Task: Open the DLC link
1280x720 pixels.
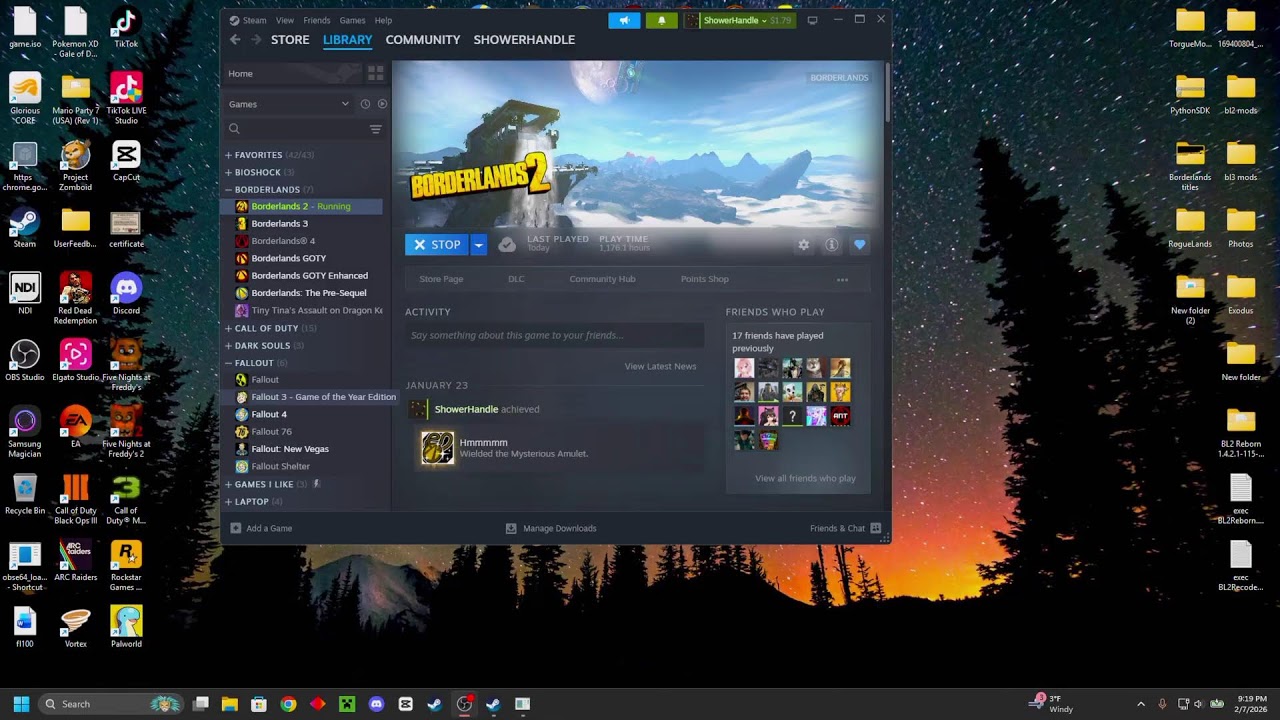Action: click(x=516, y=279)
